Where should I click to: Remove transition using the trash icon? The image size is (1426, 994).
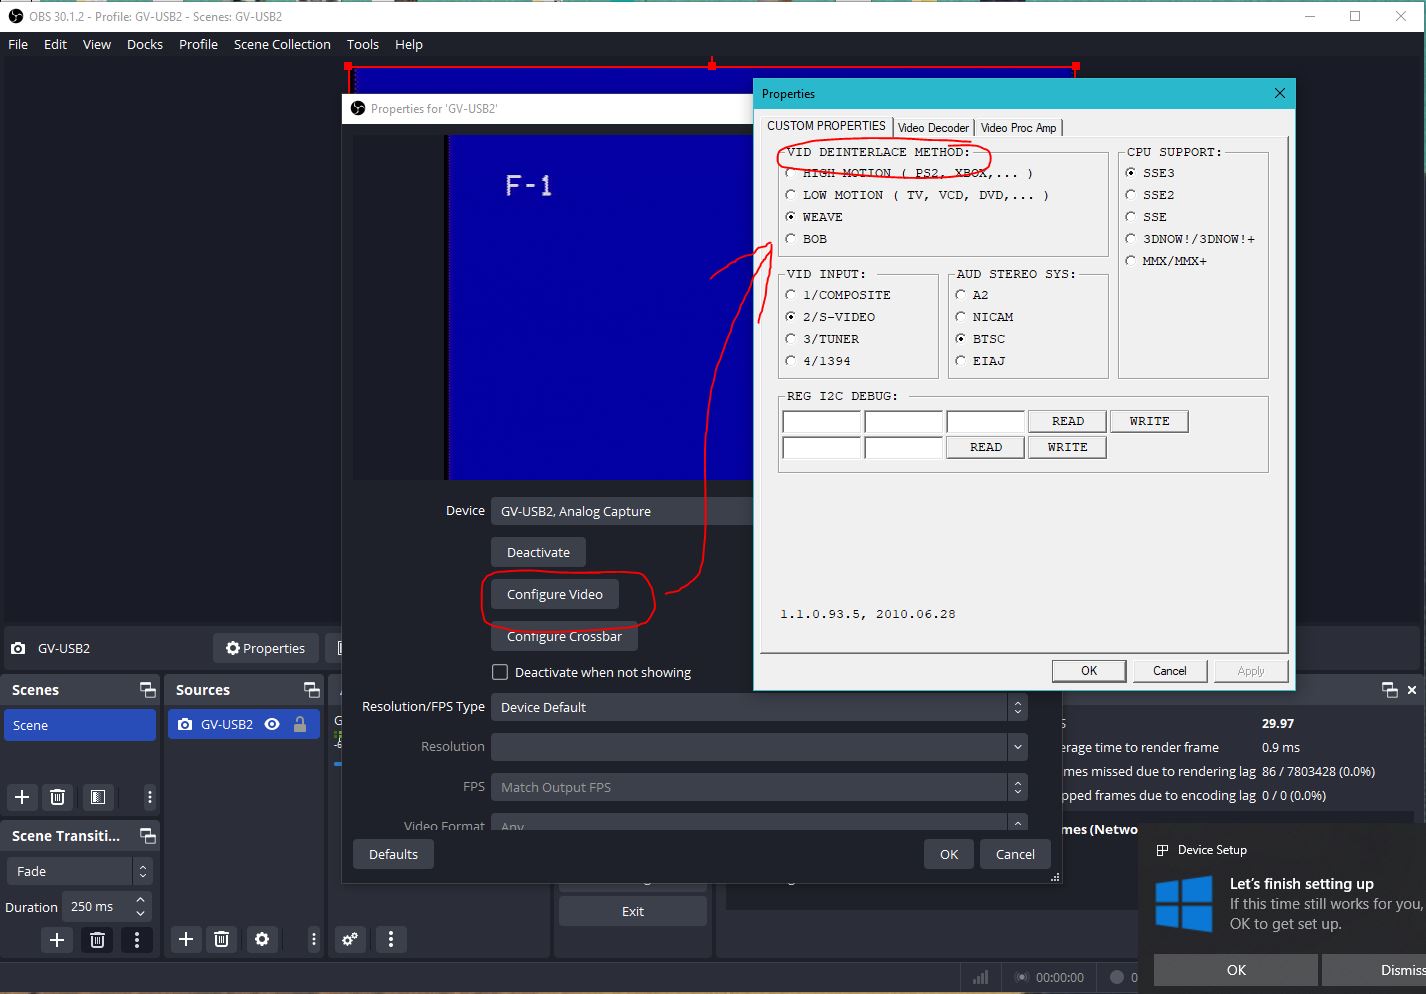coord(97,940)
